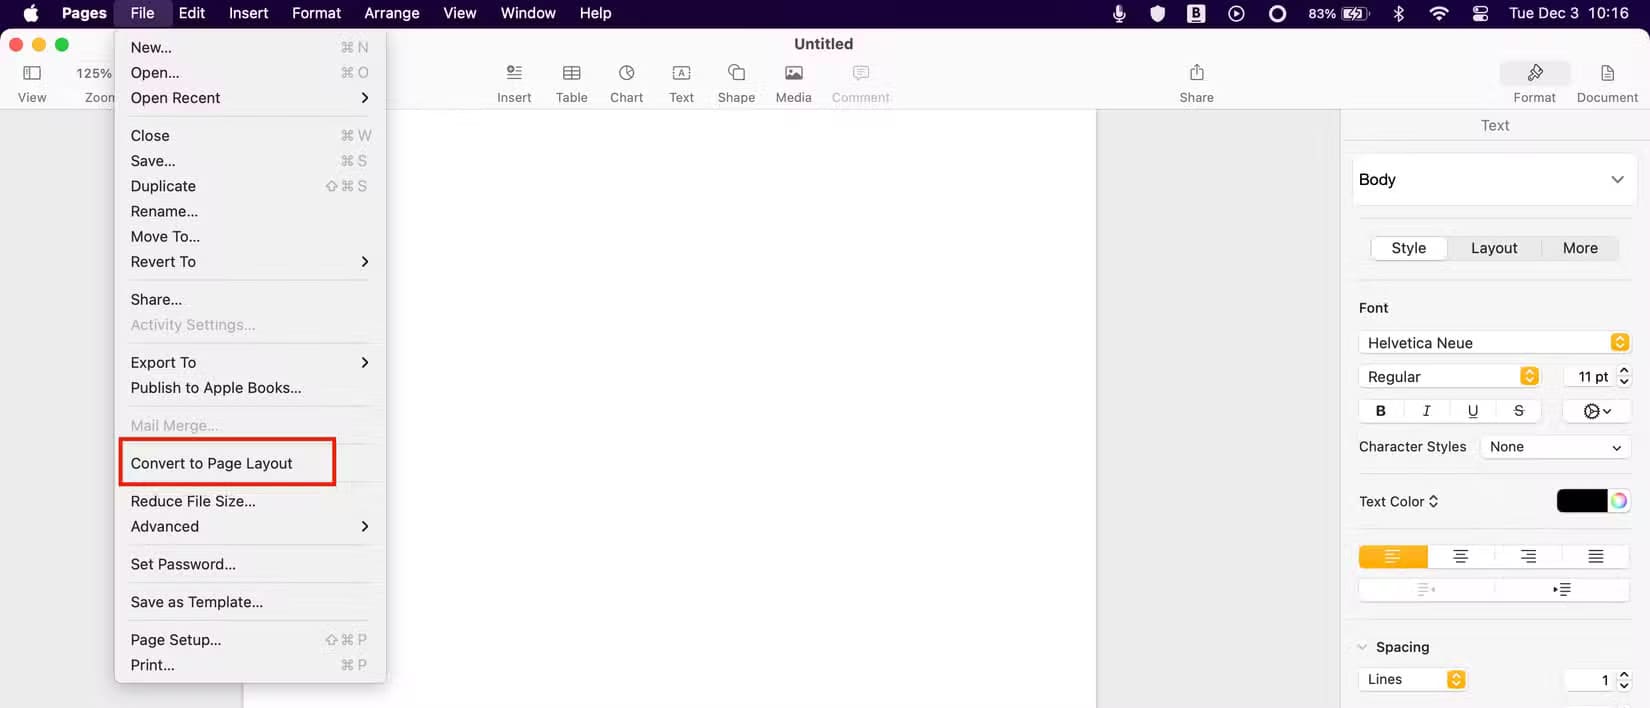Collapse the Spacing section
1650x708 pixels.
tap(1362, 647)
